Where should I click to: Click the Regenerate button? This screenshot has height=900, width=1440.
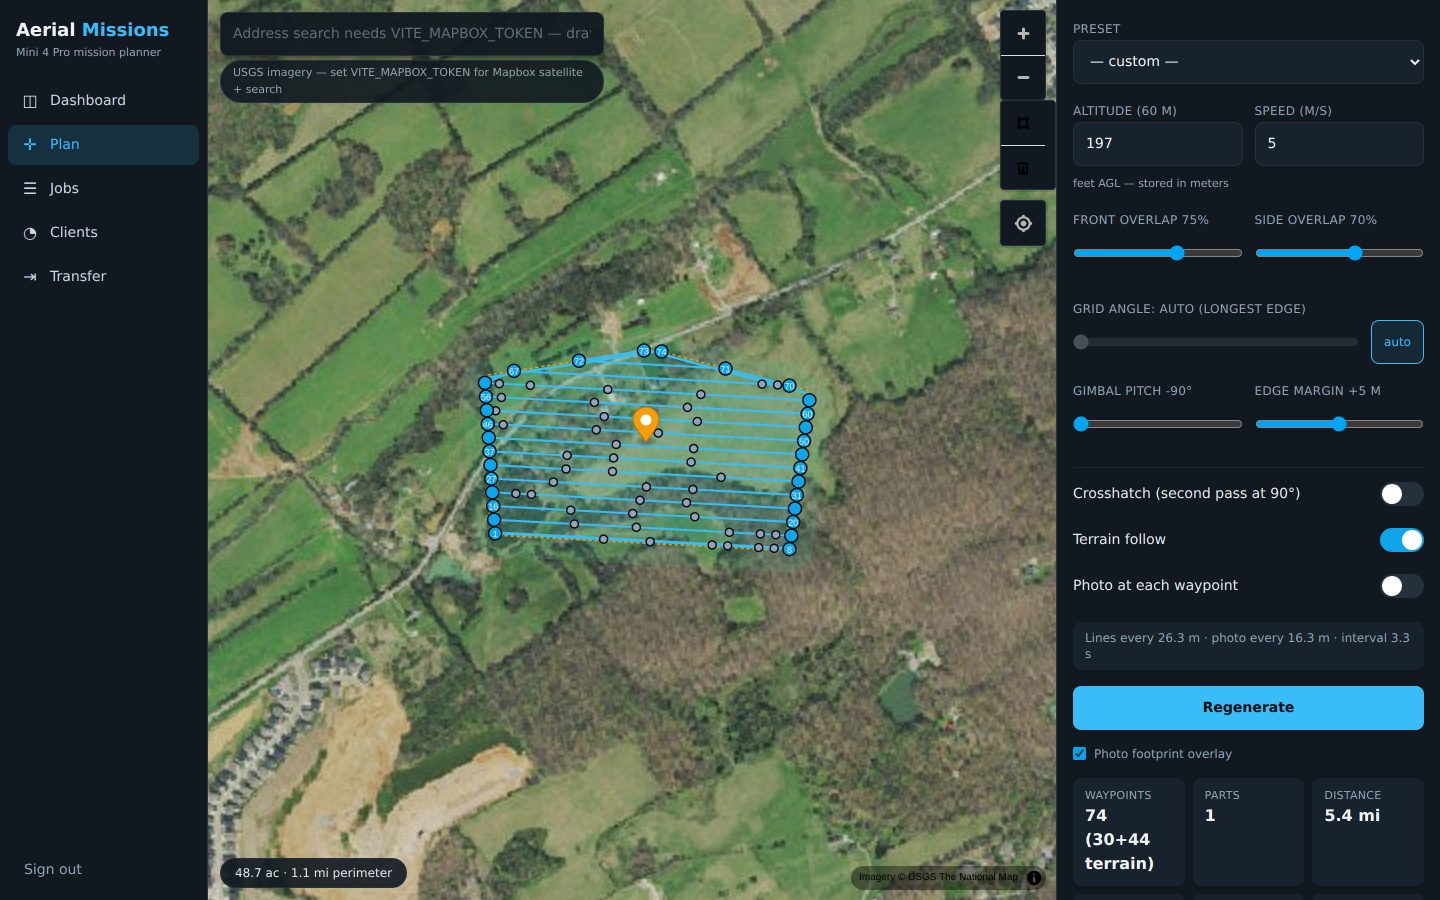coord(1248,708)
